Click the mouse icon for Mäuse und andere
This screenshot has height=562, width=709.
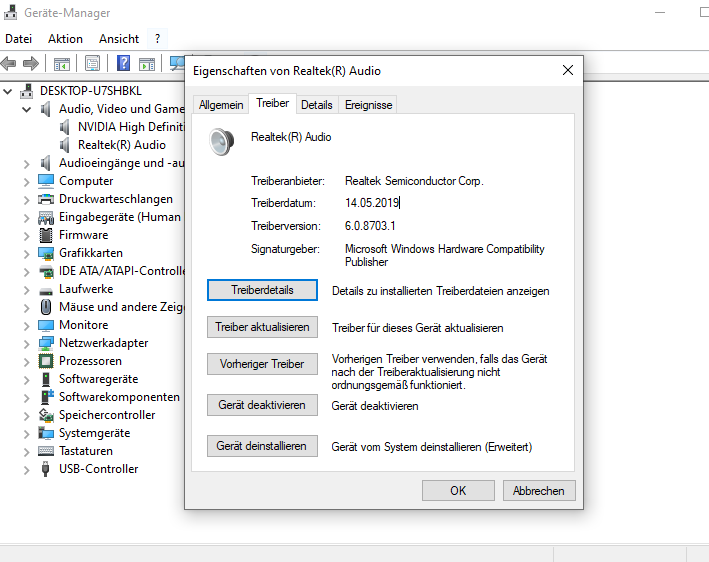click(x=46, y=307)
